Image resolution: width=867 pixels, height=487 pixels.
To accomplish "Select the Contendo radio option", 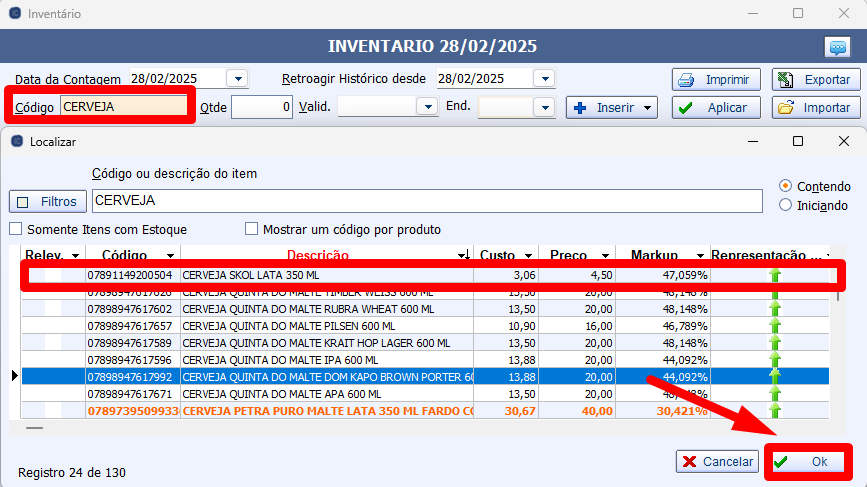I will click(785, 186).
